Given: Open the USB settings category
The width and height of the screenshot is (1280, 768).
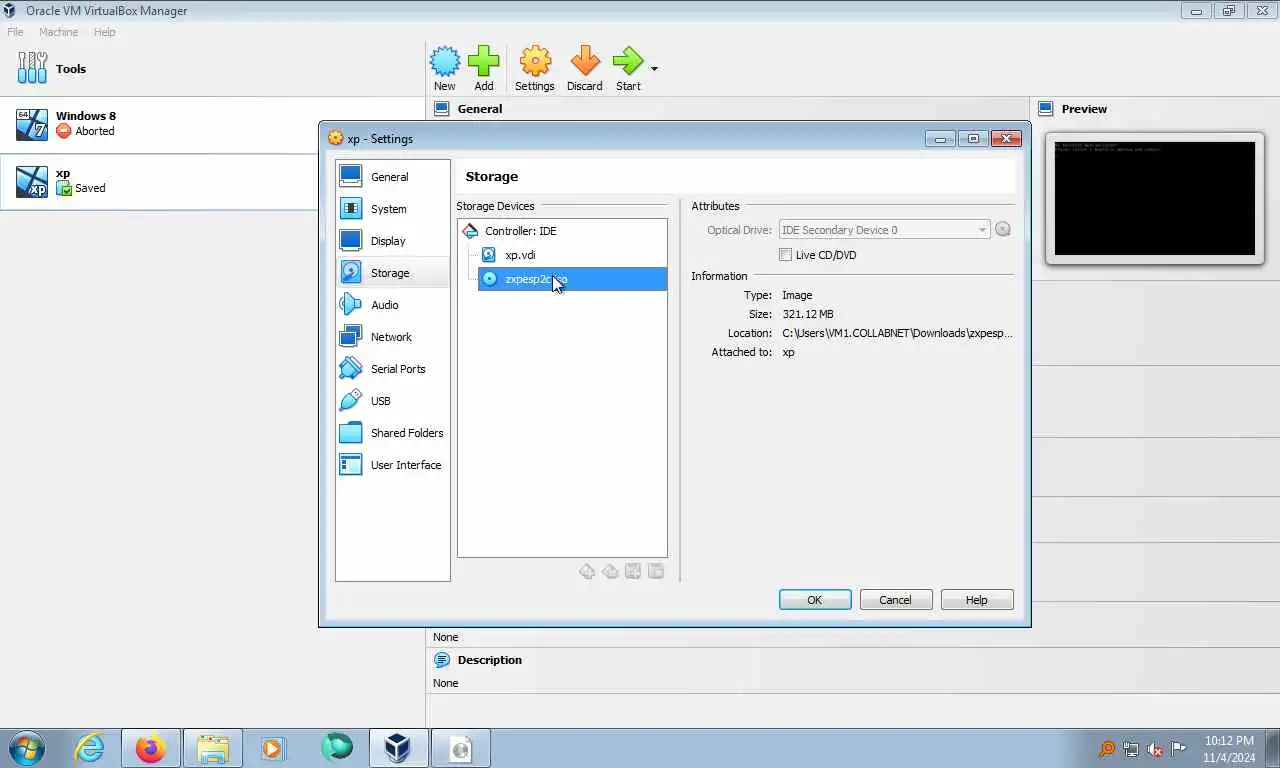Looking at the screenshot, I should [x=392, y=401].
